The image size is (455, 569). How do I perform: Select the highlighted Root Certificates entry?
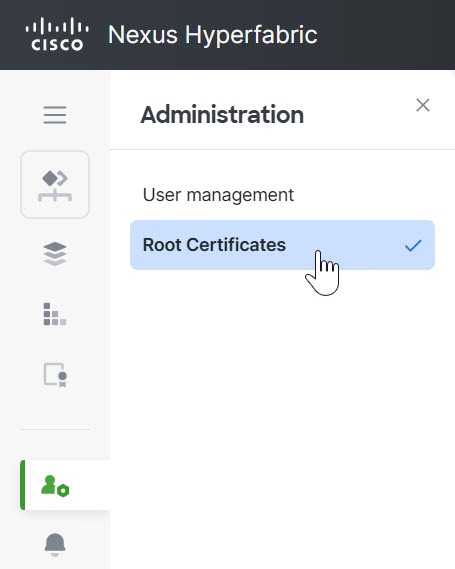282,245
